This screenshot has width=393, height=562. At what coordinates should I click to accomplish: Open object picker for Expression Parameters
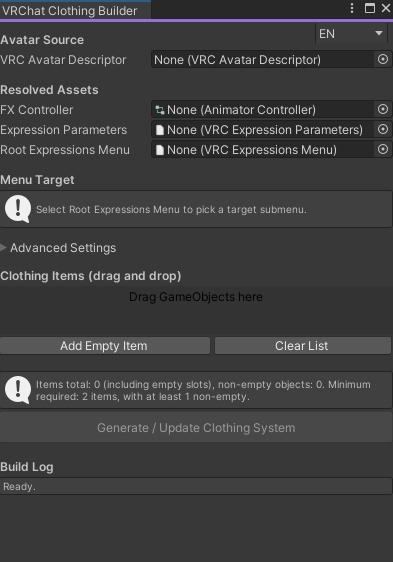[x=383, y=129]
